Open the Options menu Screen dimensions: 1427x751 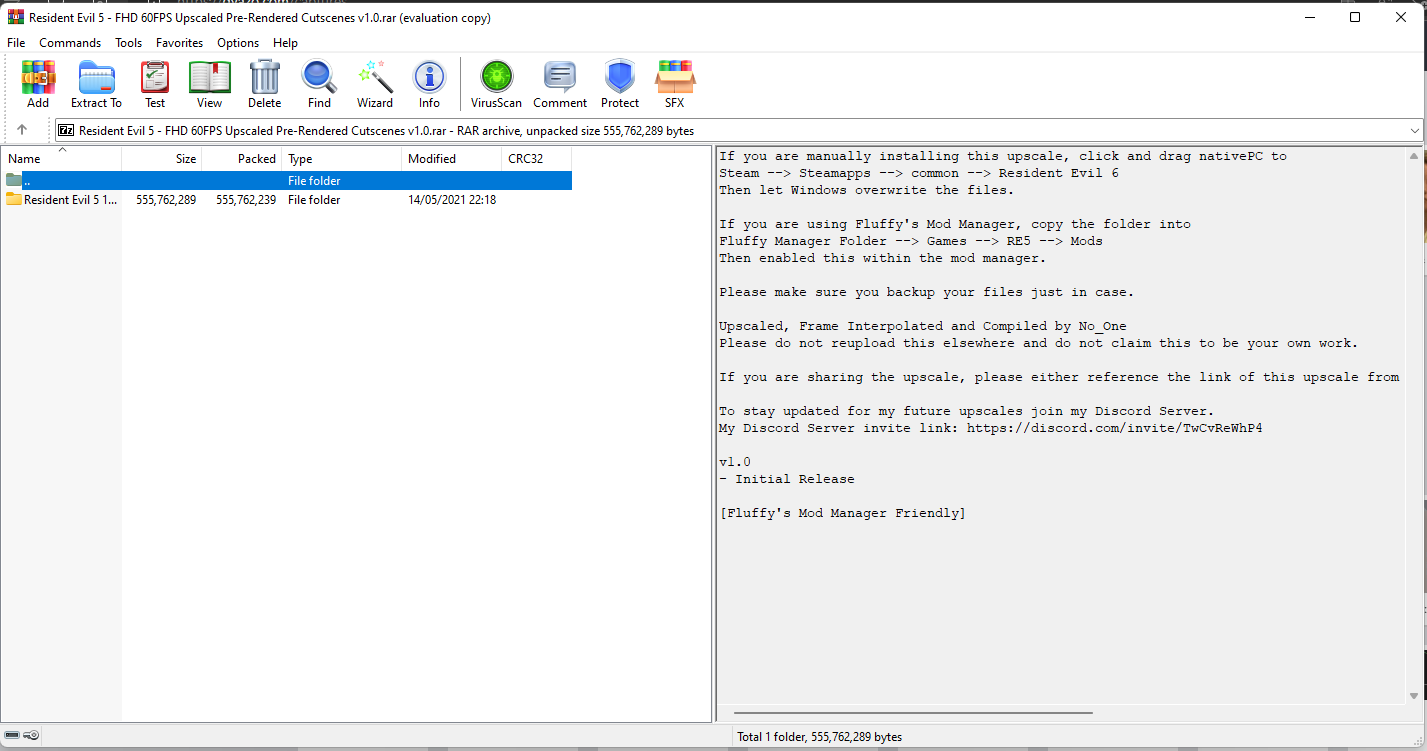point(238,43)
